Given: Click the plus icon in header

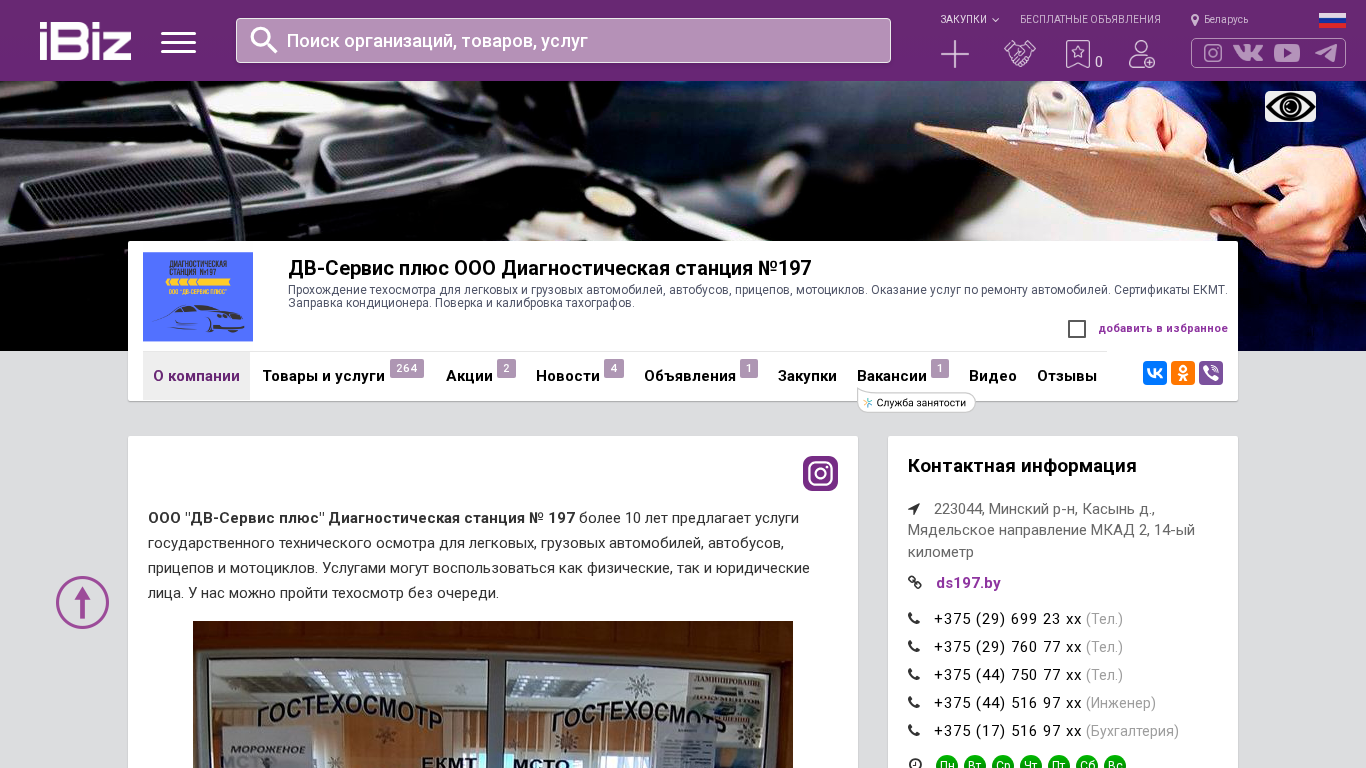Looking at the screenshot, I should tap(955, 54).
